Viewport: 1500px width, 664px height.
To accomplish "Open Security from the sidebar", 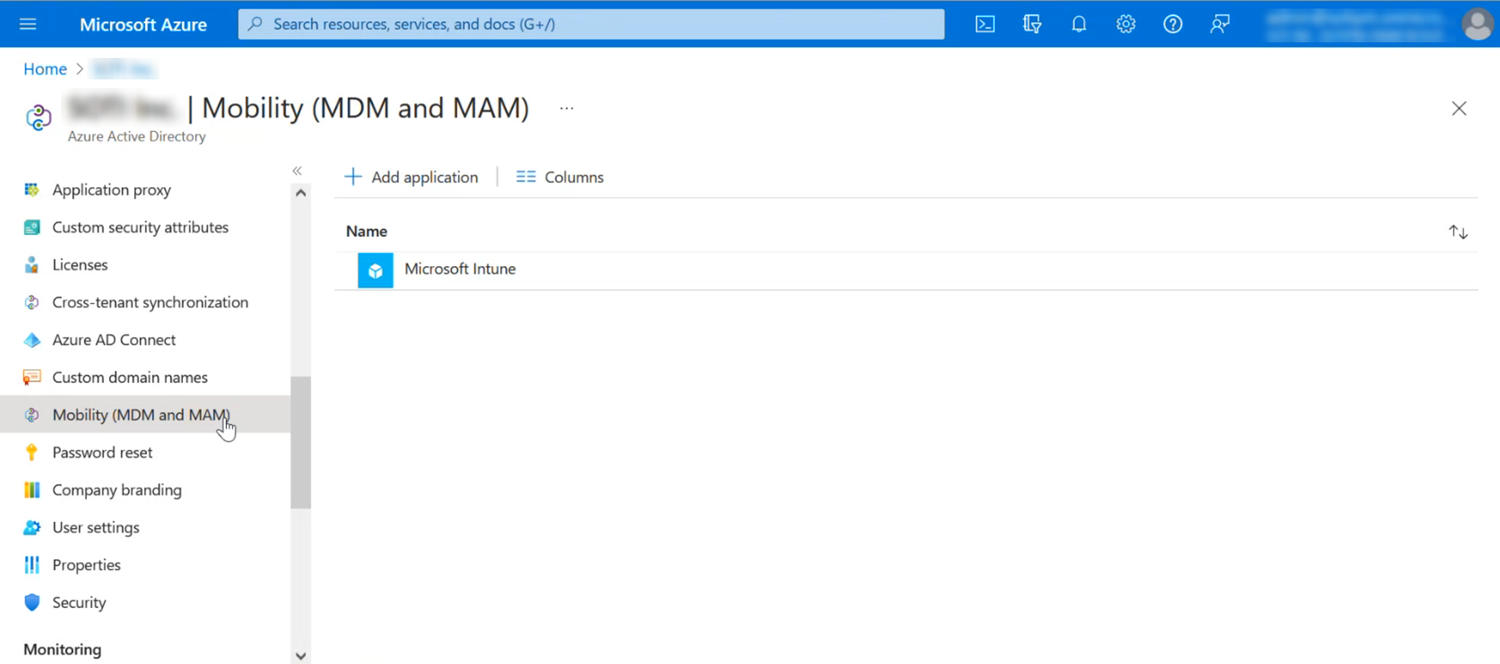I will (x=79, y=602).
